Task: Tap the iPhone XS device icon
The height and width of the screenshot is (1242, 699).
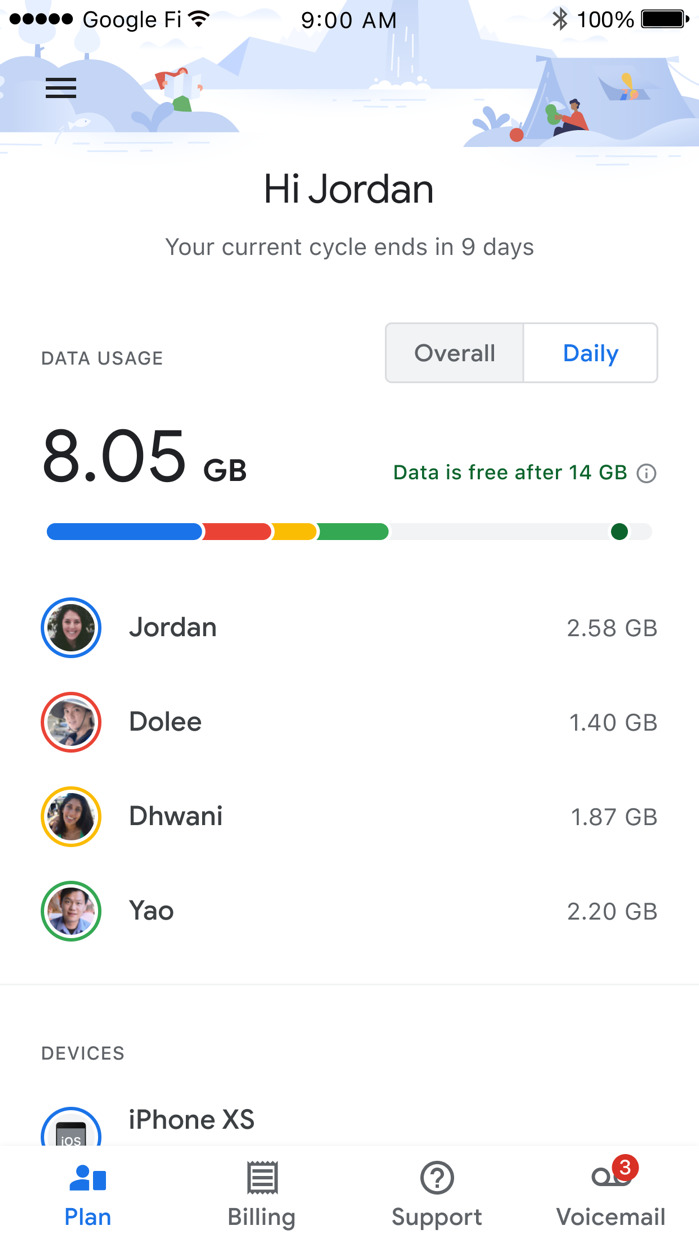Action: (71, 1130)
